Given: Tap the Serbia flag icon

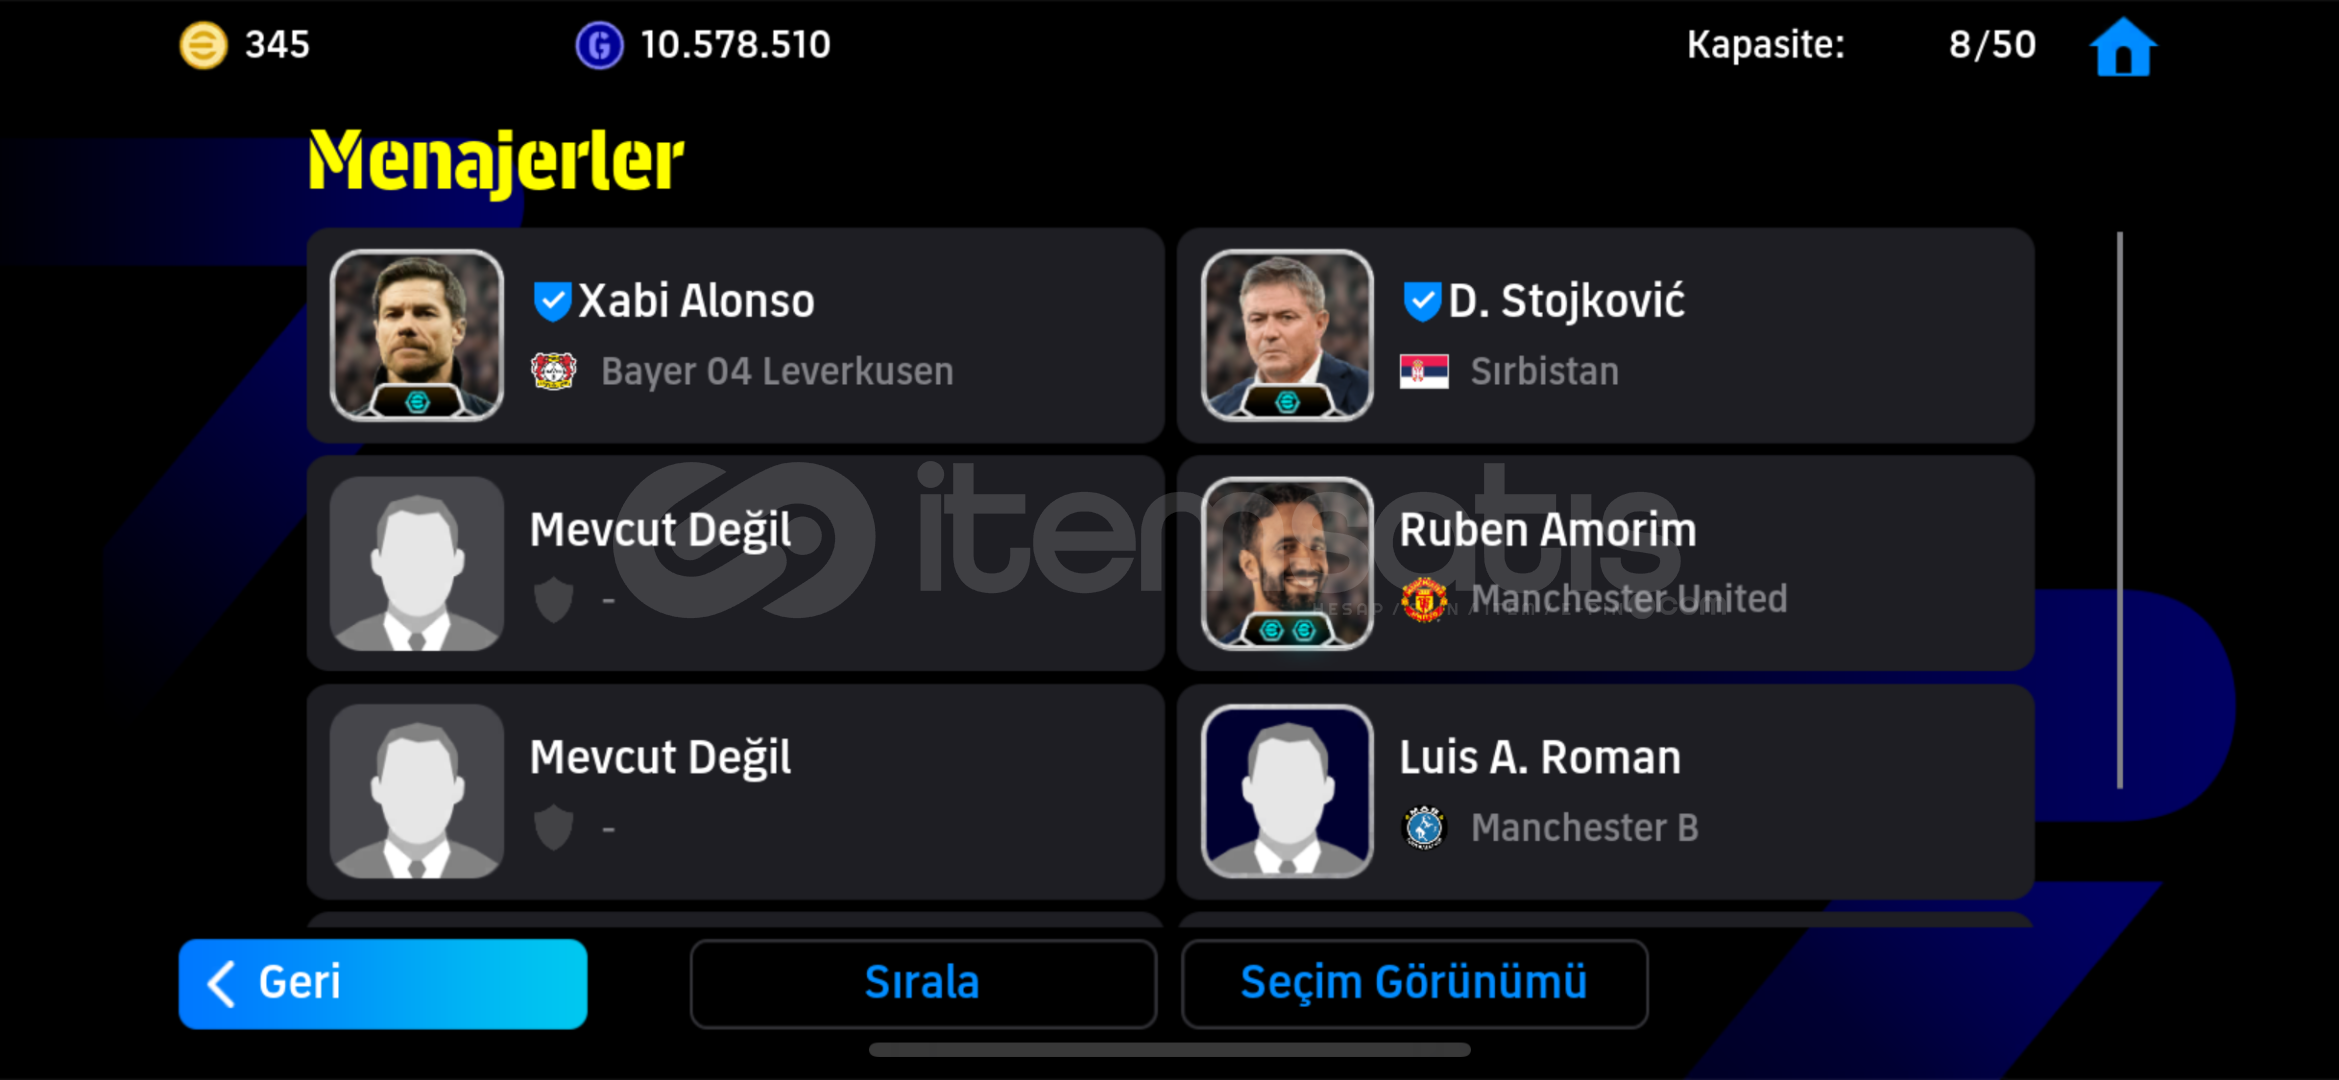Looking at the screenshot, I should point(1424,371).
